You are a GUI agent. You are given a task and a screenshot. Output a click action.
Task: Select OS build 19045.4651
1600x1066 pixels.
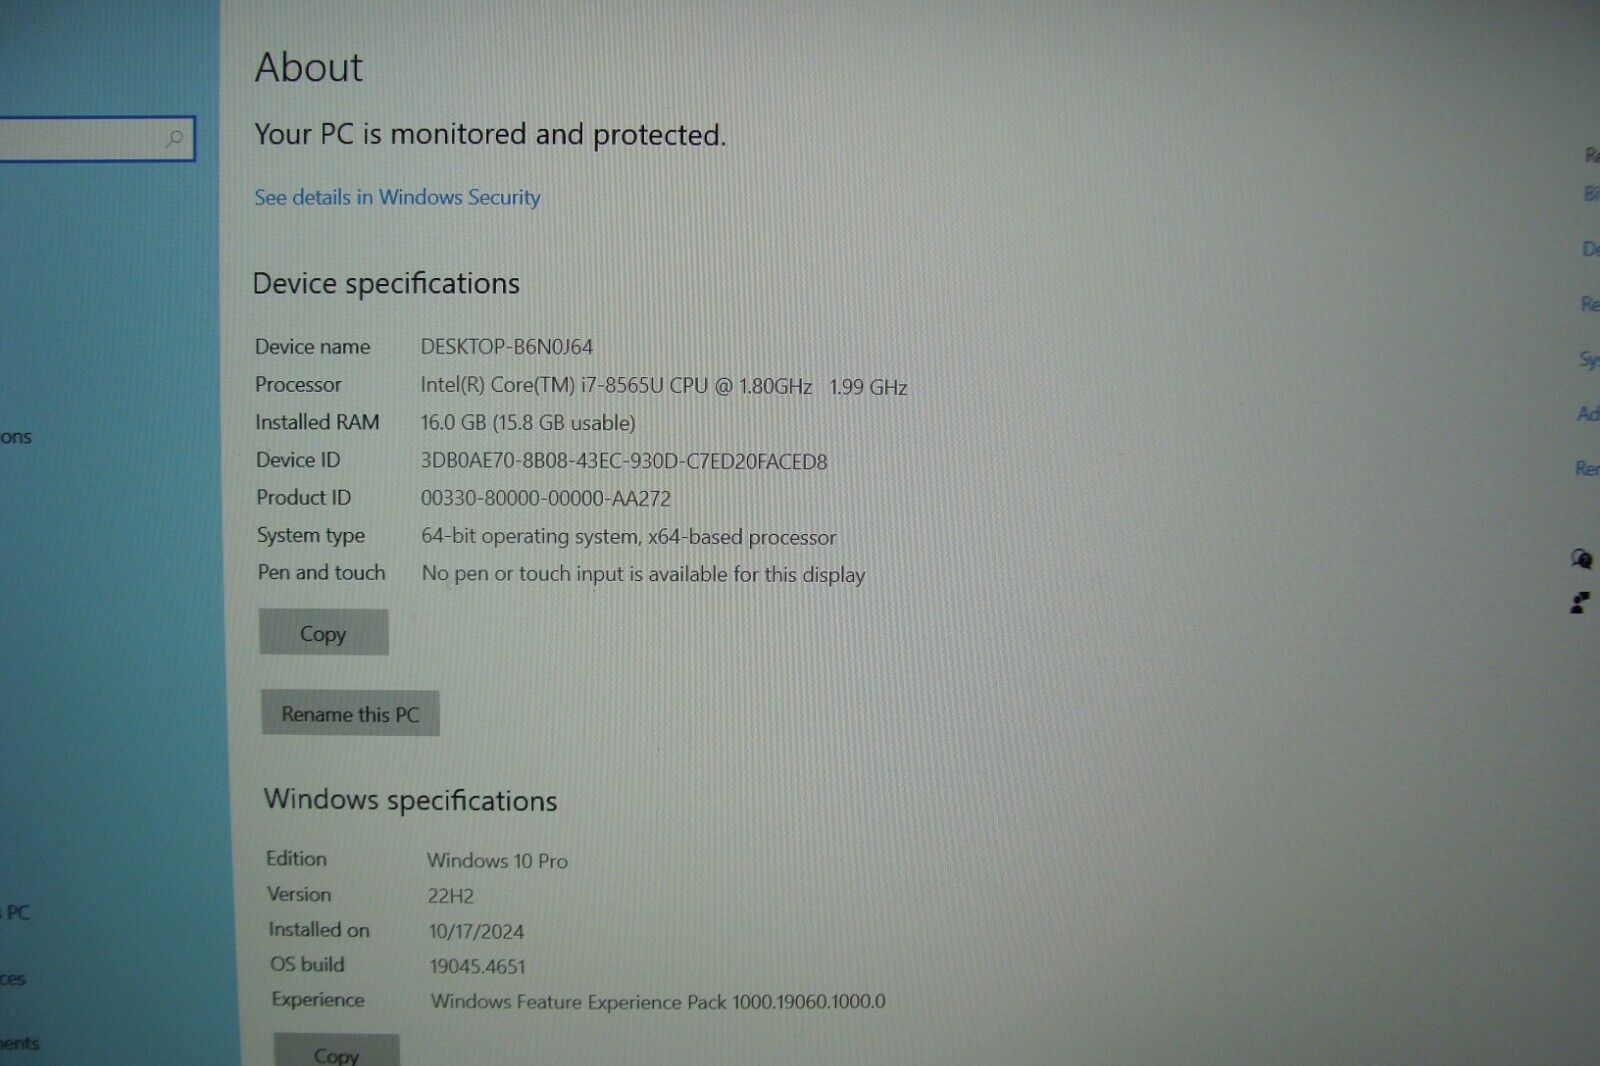click(477, 966)
